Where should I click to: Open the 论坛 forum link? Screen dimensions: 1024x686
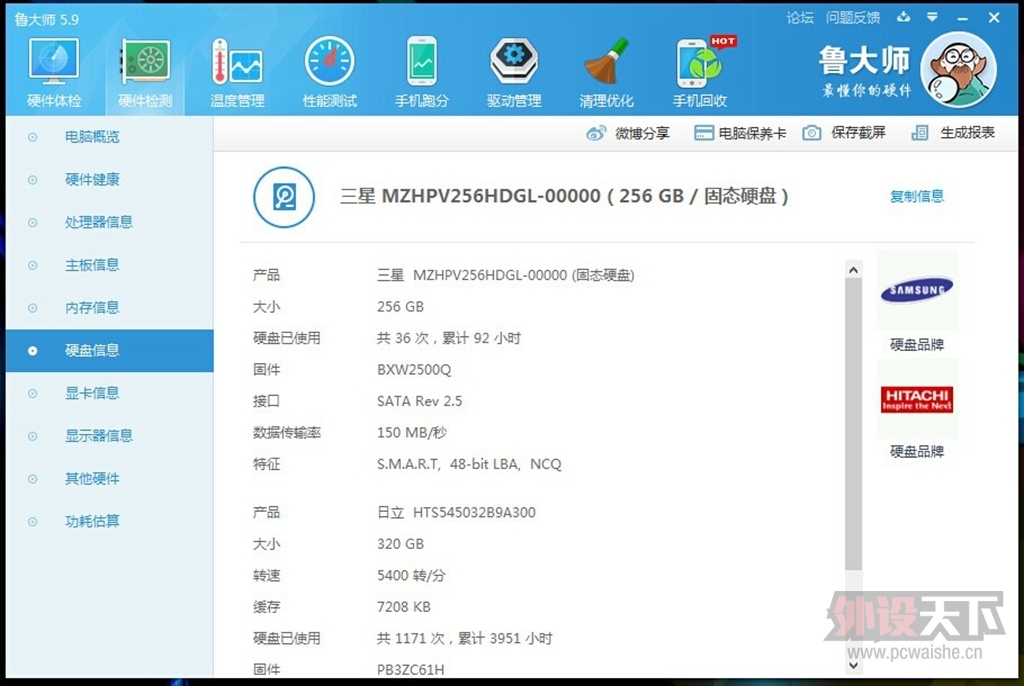click(800, 17)
